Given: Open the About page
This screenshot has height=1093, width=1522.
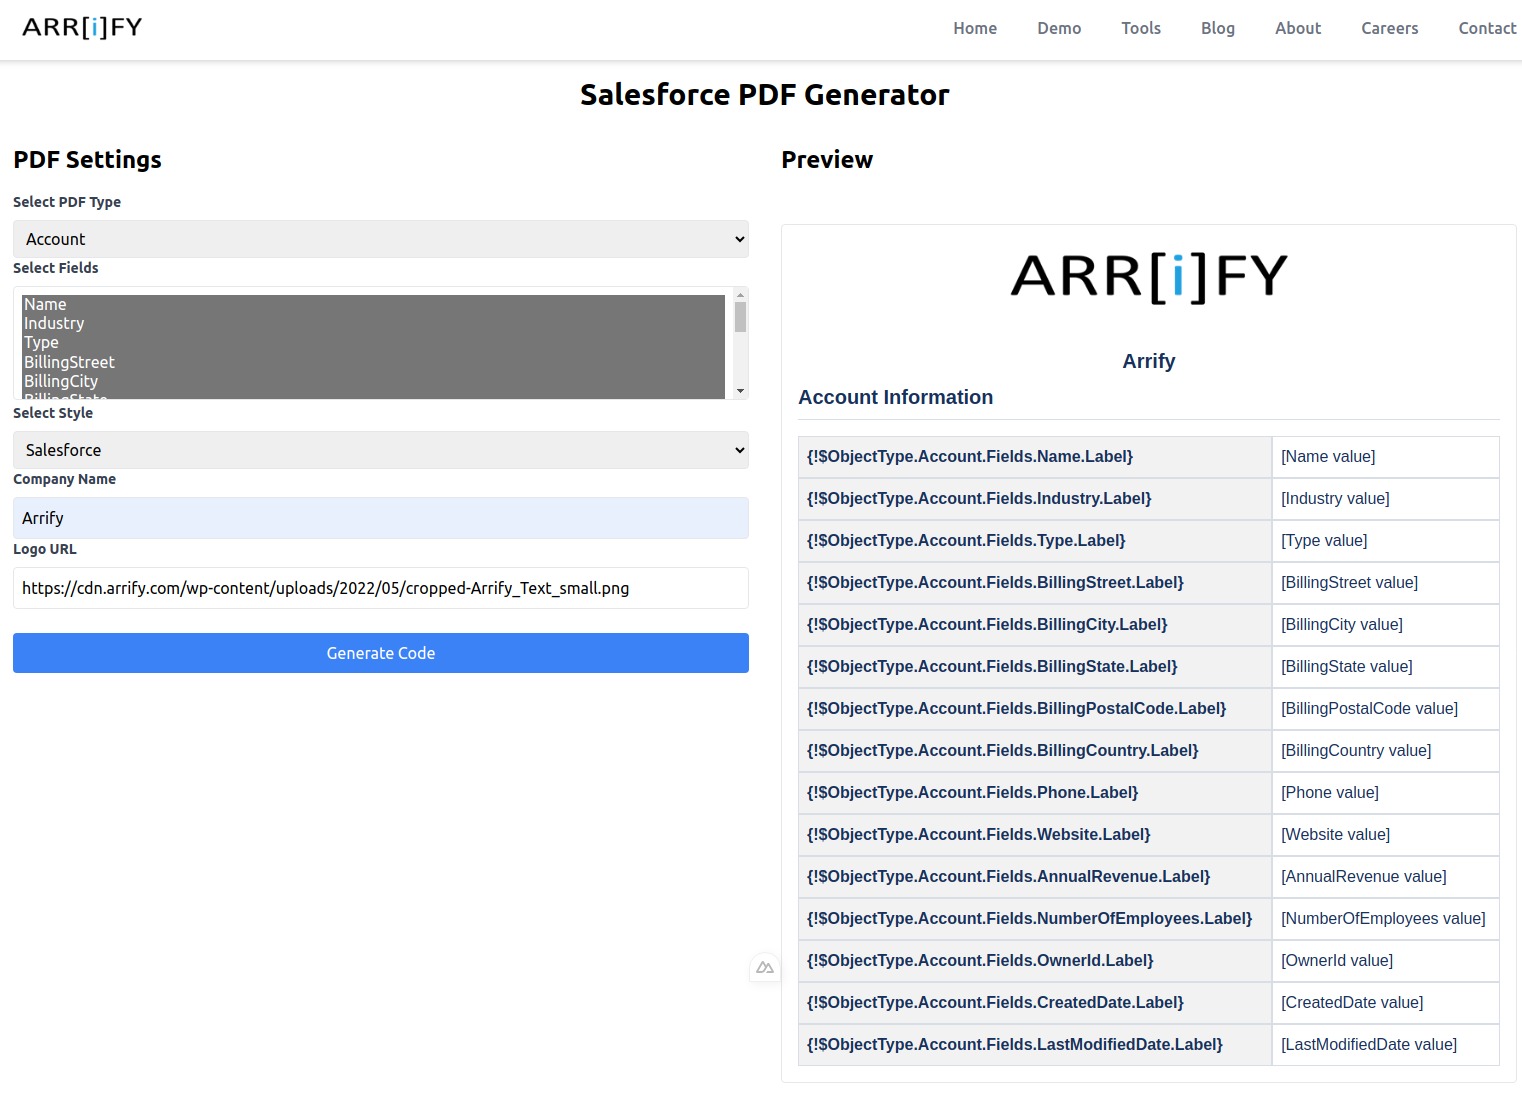Looking at the screenshot, I should [1297, 28].
